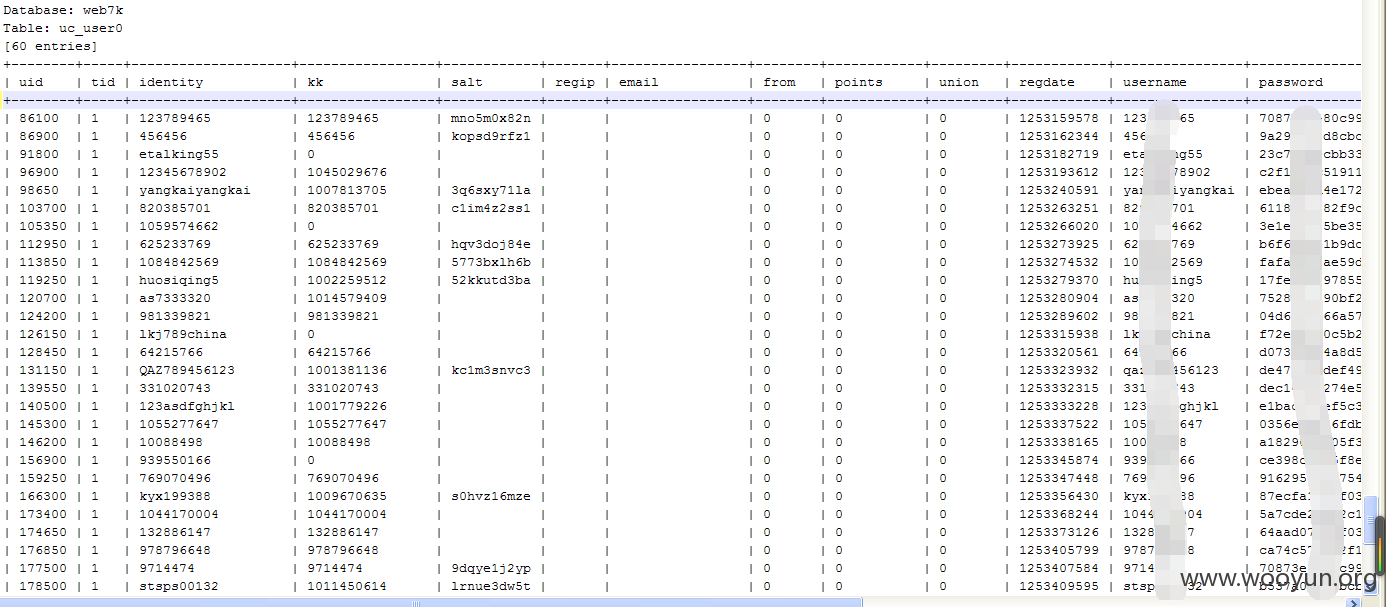Select salt value 3q6sxy711a

click(x=491, y=190)
